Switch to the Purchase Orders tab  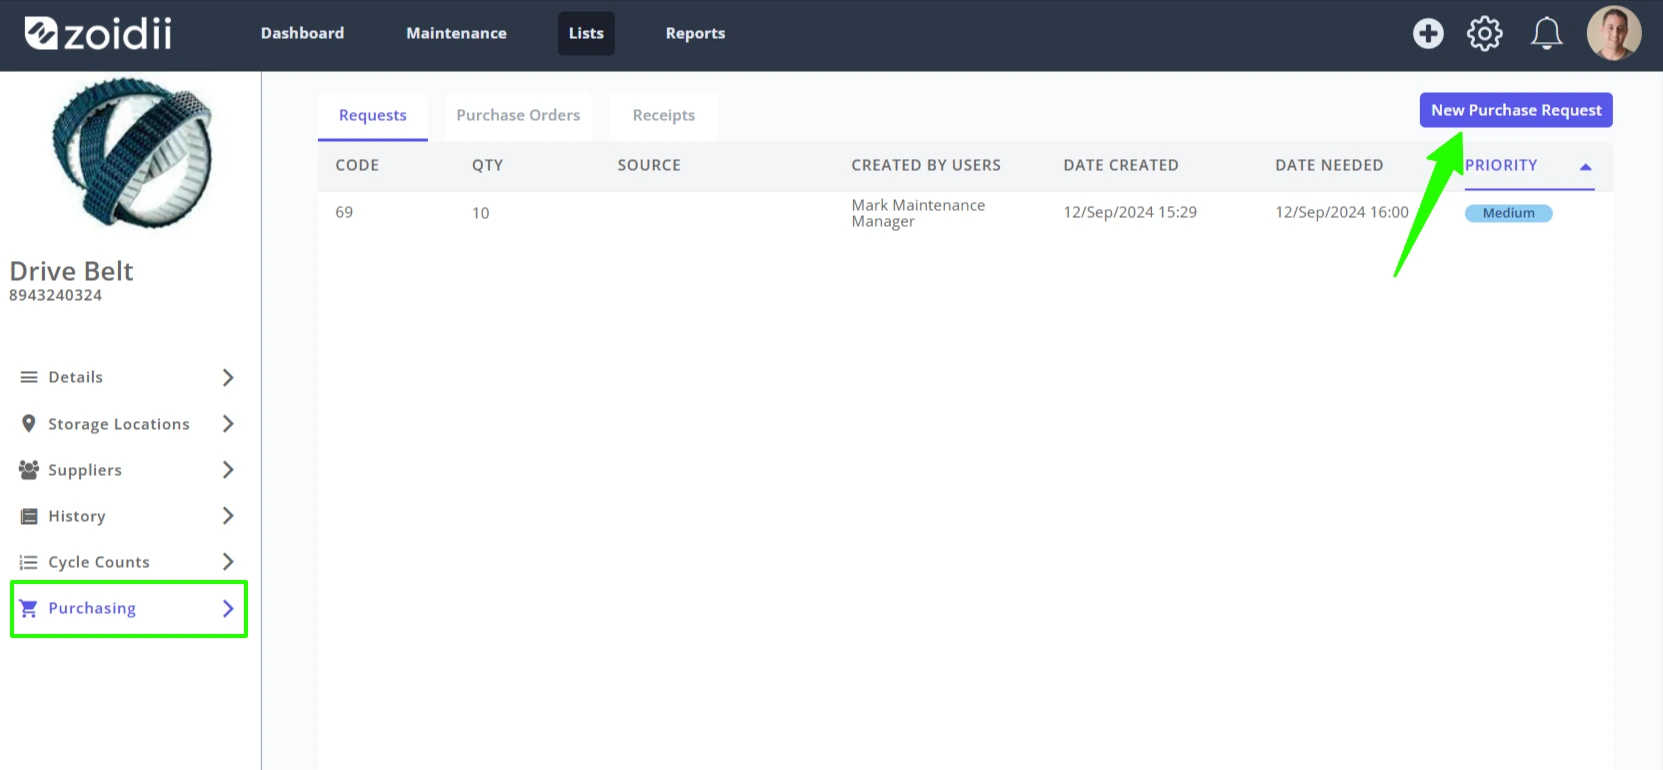518,116
